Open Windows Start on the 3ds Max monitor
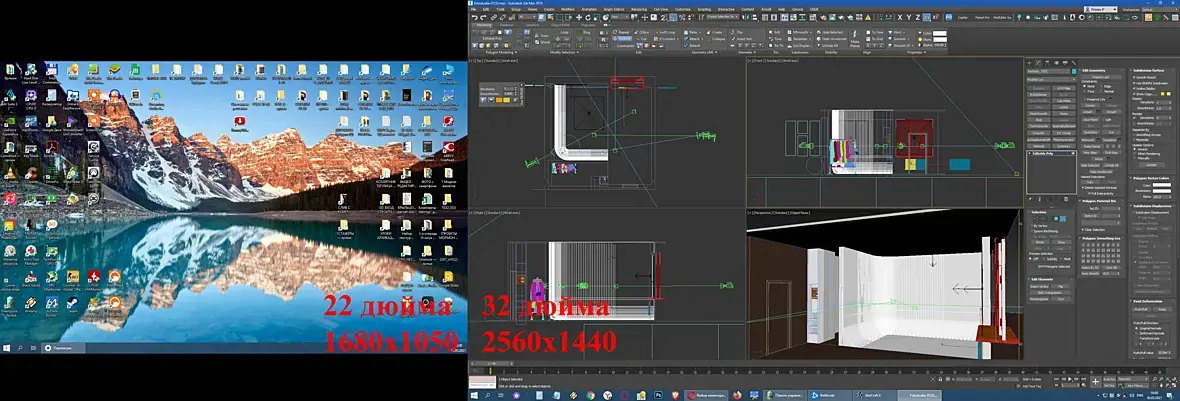 coord(475,394)
